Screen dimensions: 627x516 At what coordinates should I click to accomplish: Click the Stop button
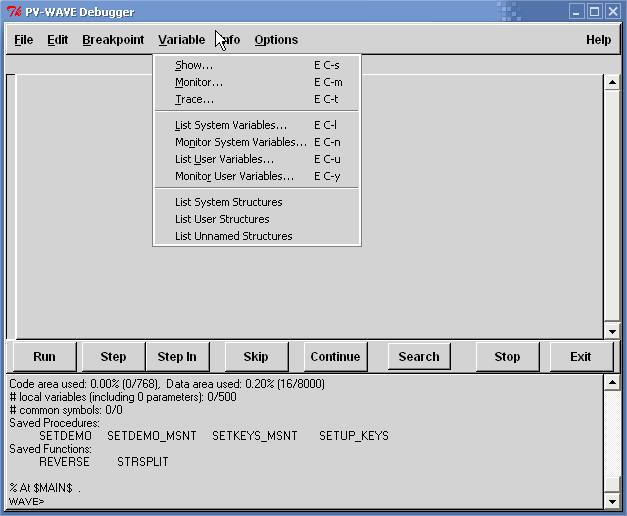click(x=507, y=356)
